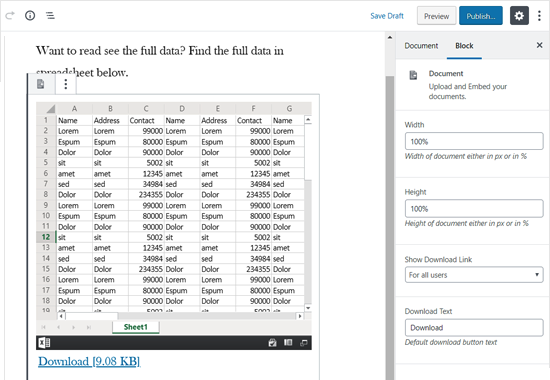The image size is (550, 380).
Task: Click the redo arrow icon
Action: (x=10, y=15)
